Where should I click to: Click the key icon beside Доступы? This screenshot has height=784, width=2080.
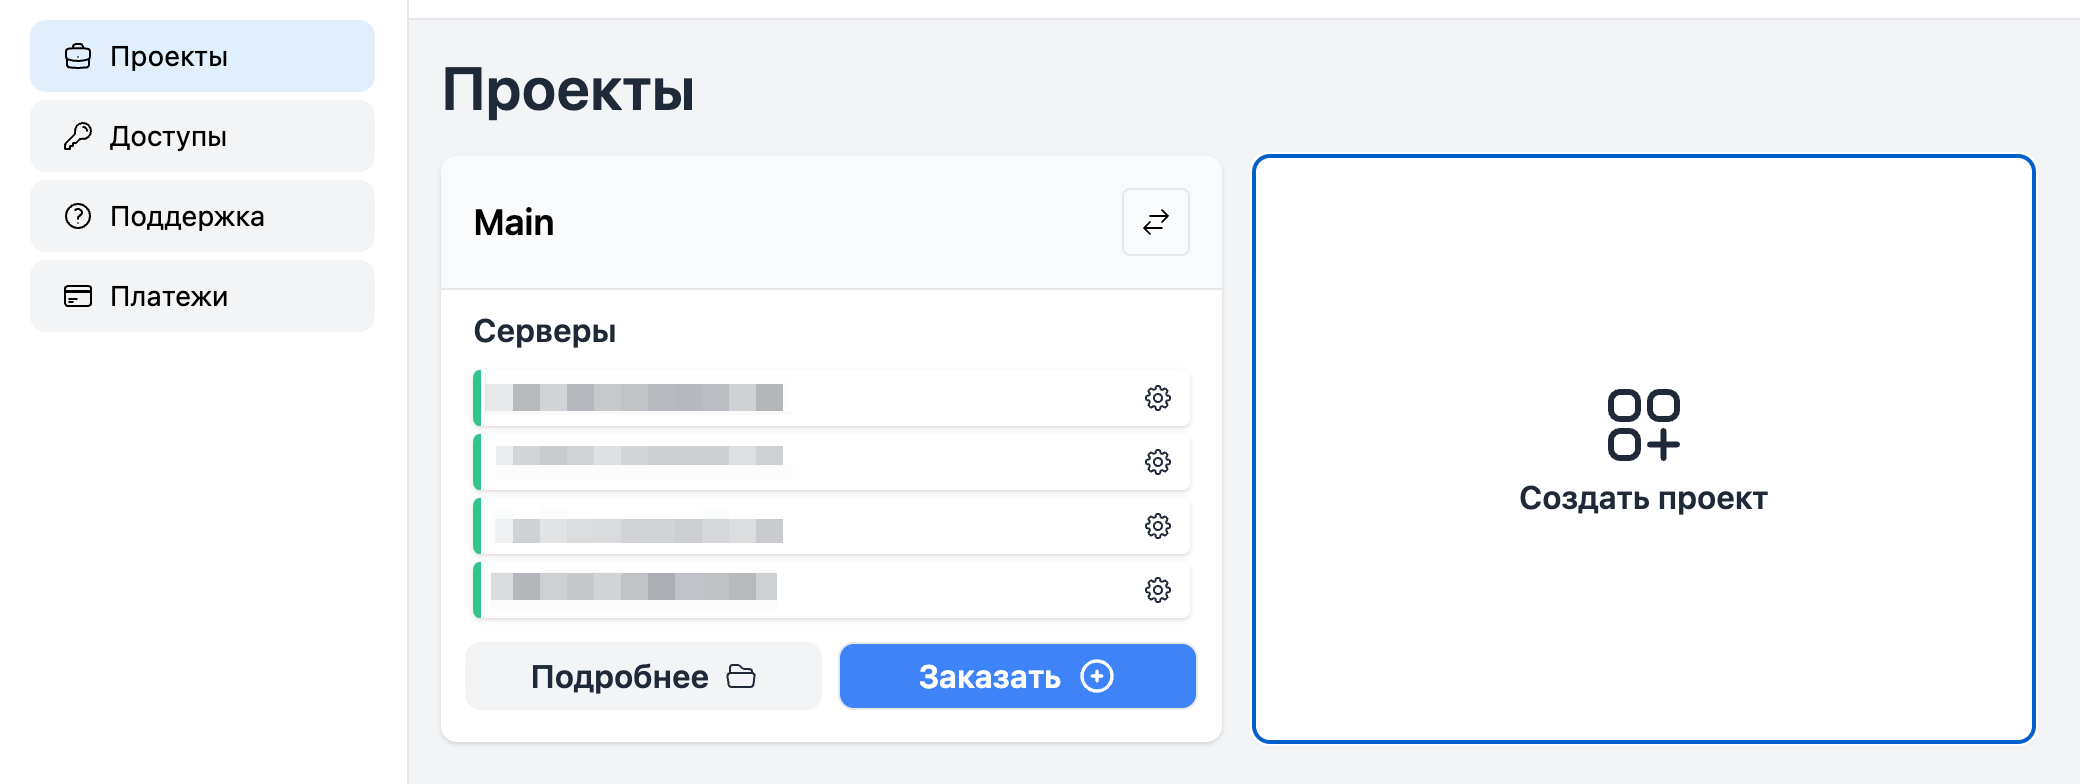[78, 136]
